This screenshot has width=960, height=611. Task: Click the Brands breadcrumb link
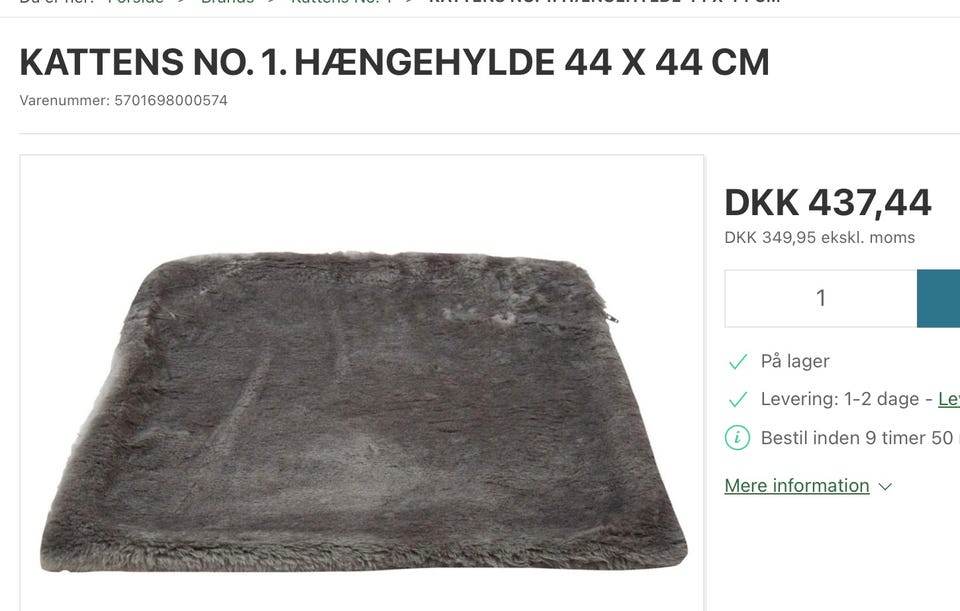[x=227, y=2]
